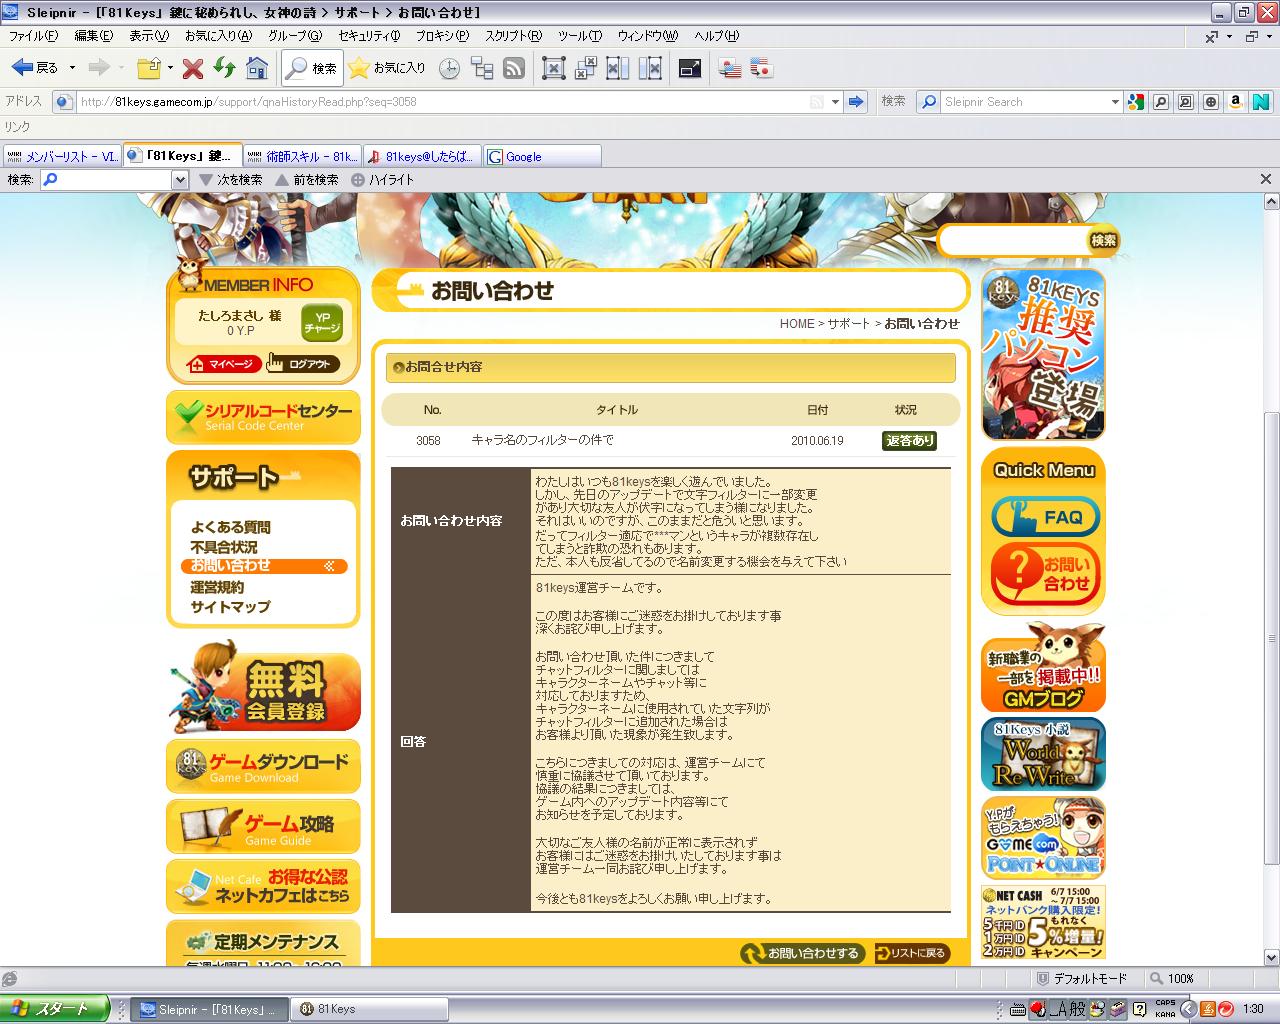1280x1024 pixels.
Task: Open the history clock icon
Action: click(x=450, y=68)
